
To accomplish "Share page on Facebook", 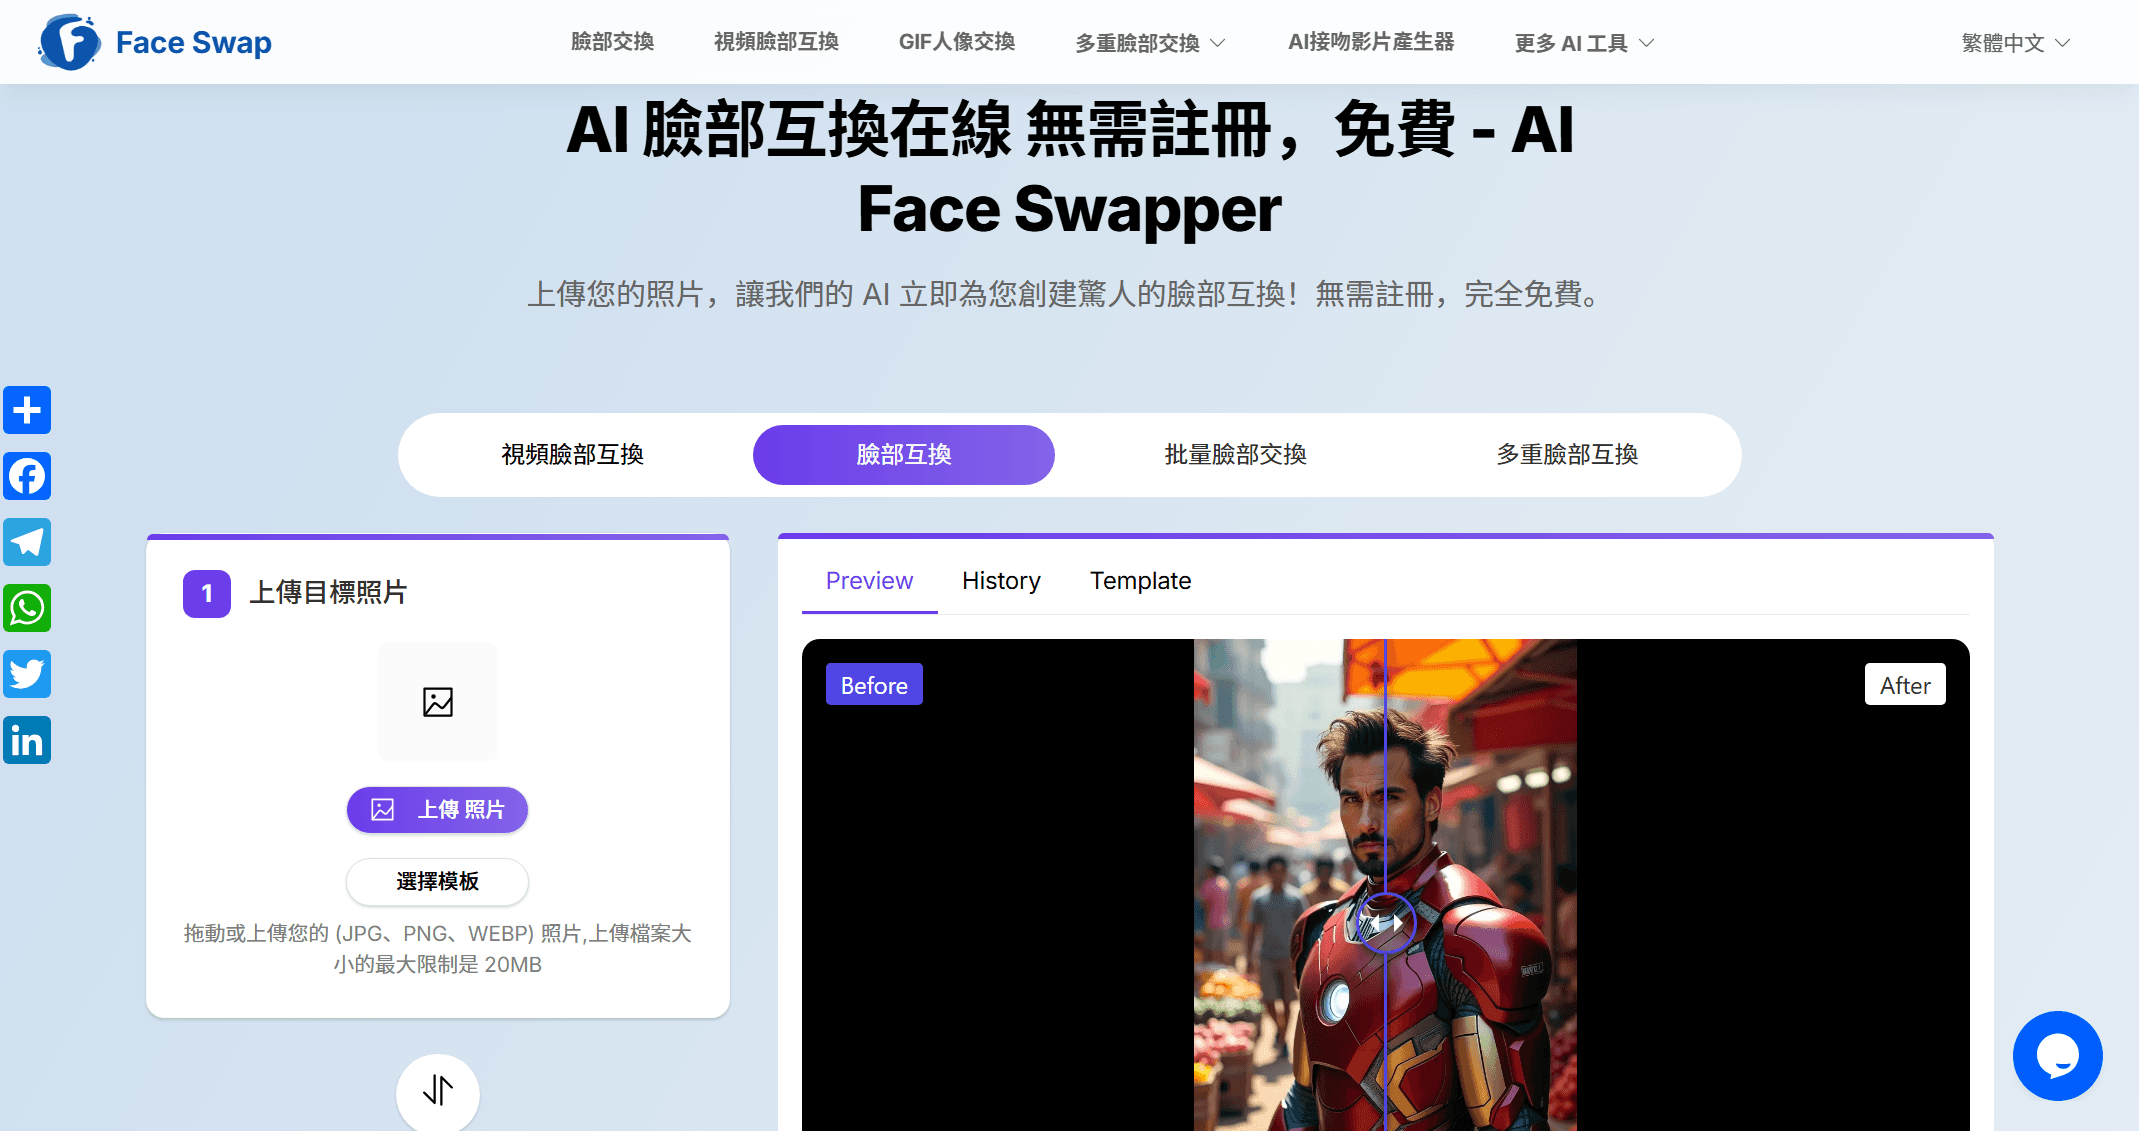I will point(27,476).
